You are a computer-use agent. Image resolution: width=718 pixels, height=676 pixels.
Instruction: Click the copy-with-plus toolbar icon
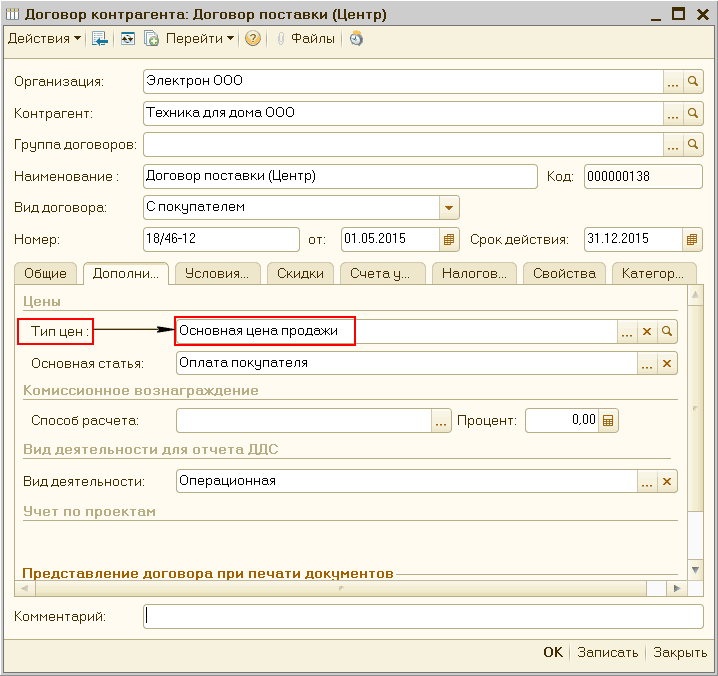(x=151, y=38)
